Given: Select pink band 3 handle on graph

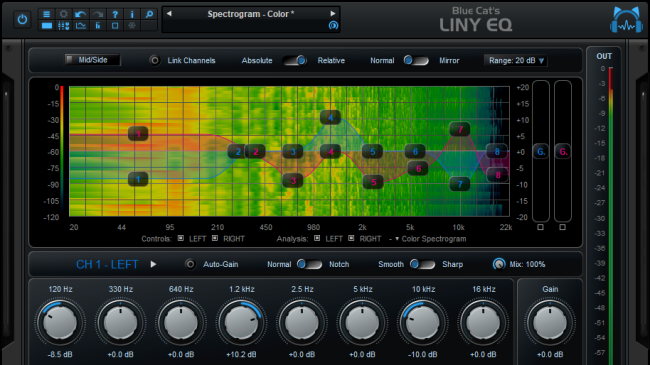Looking at the screenshot, I should 293,180.
